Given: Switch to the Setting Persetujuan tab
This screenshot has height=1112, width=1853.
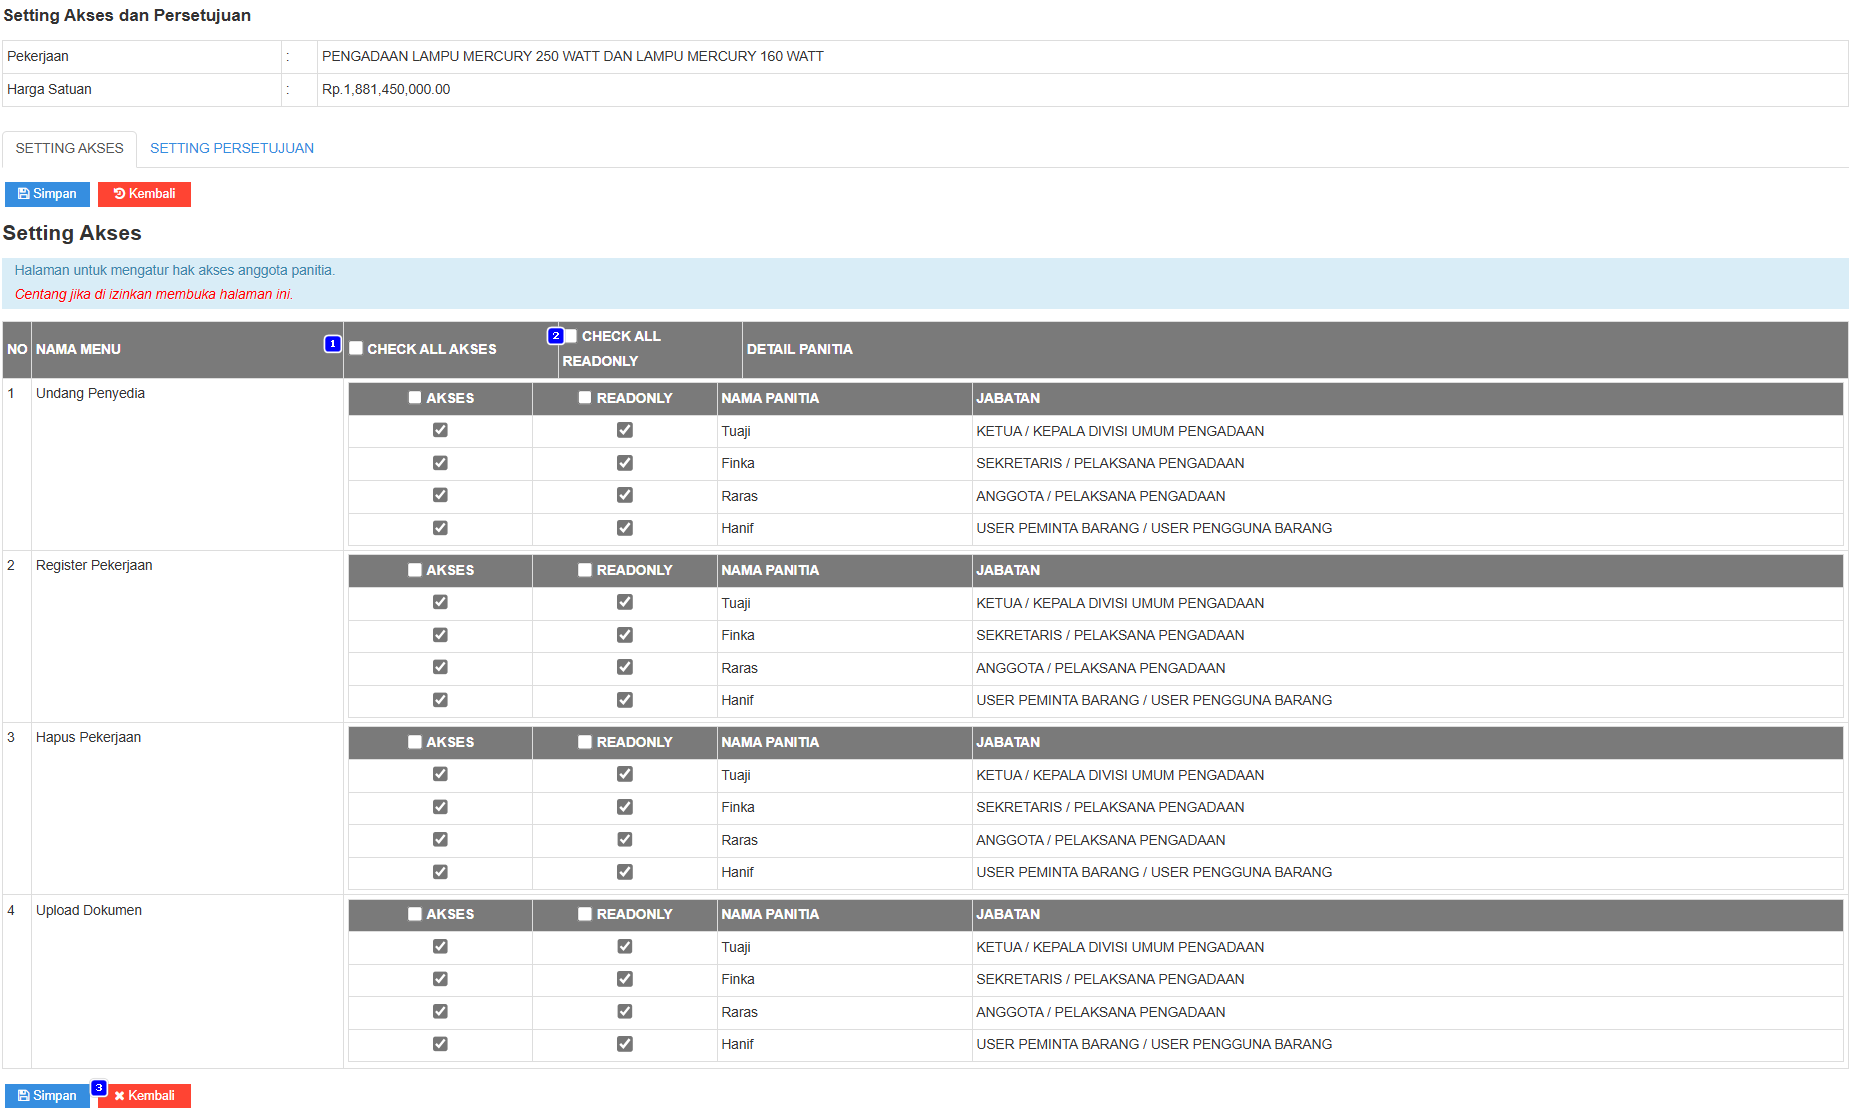Looking at the screenshot, I should 231,148.
